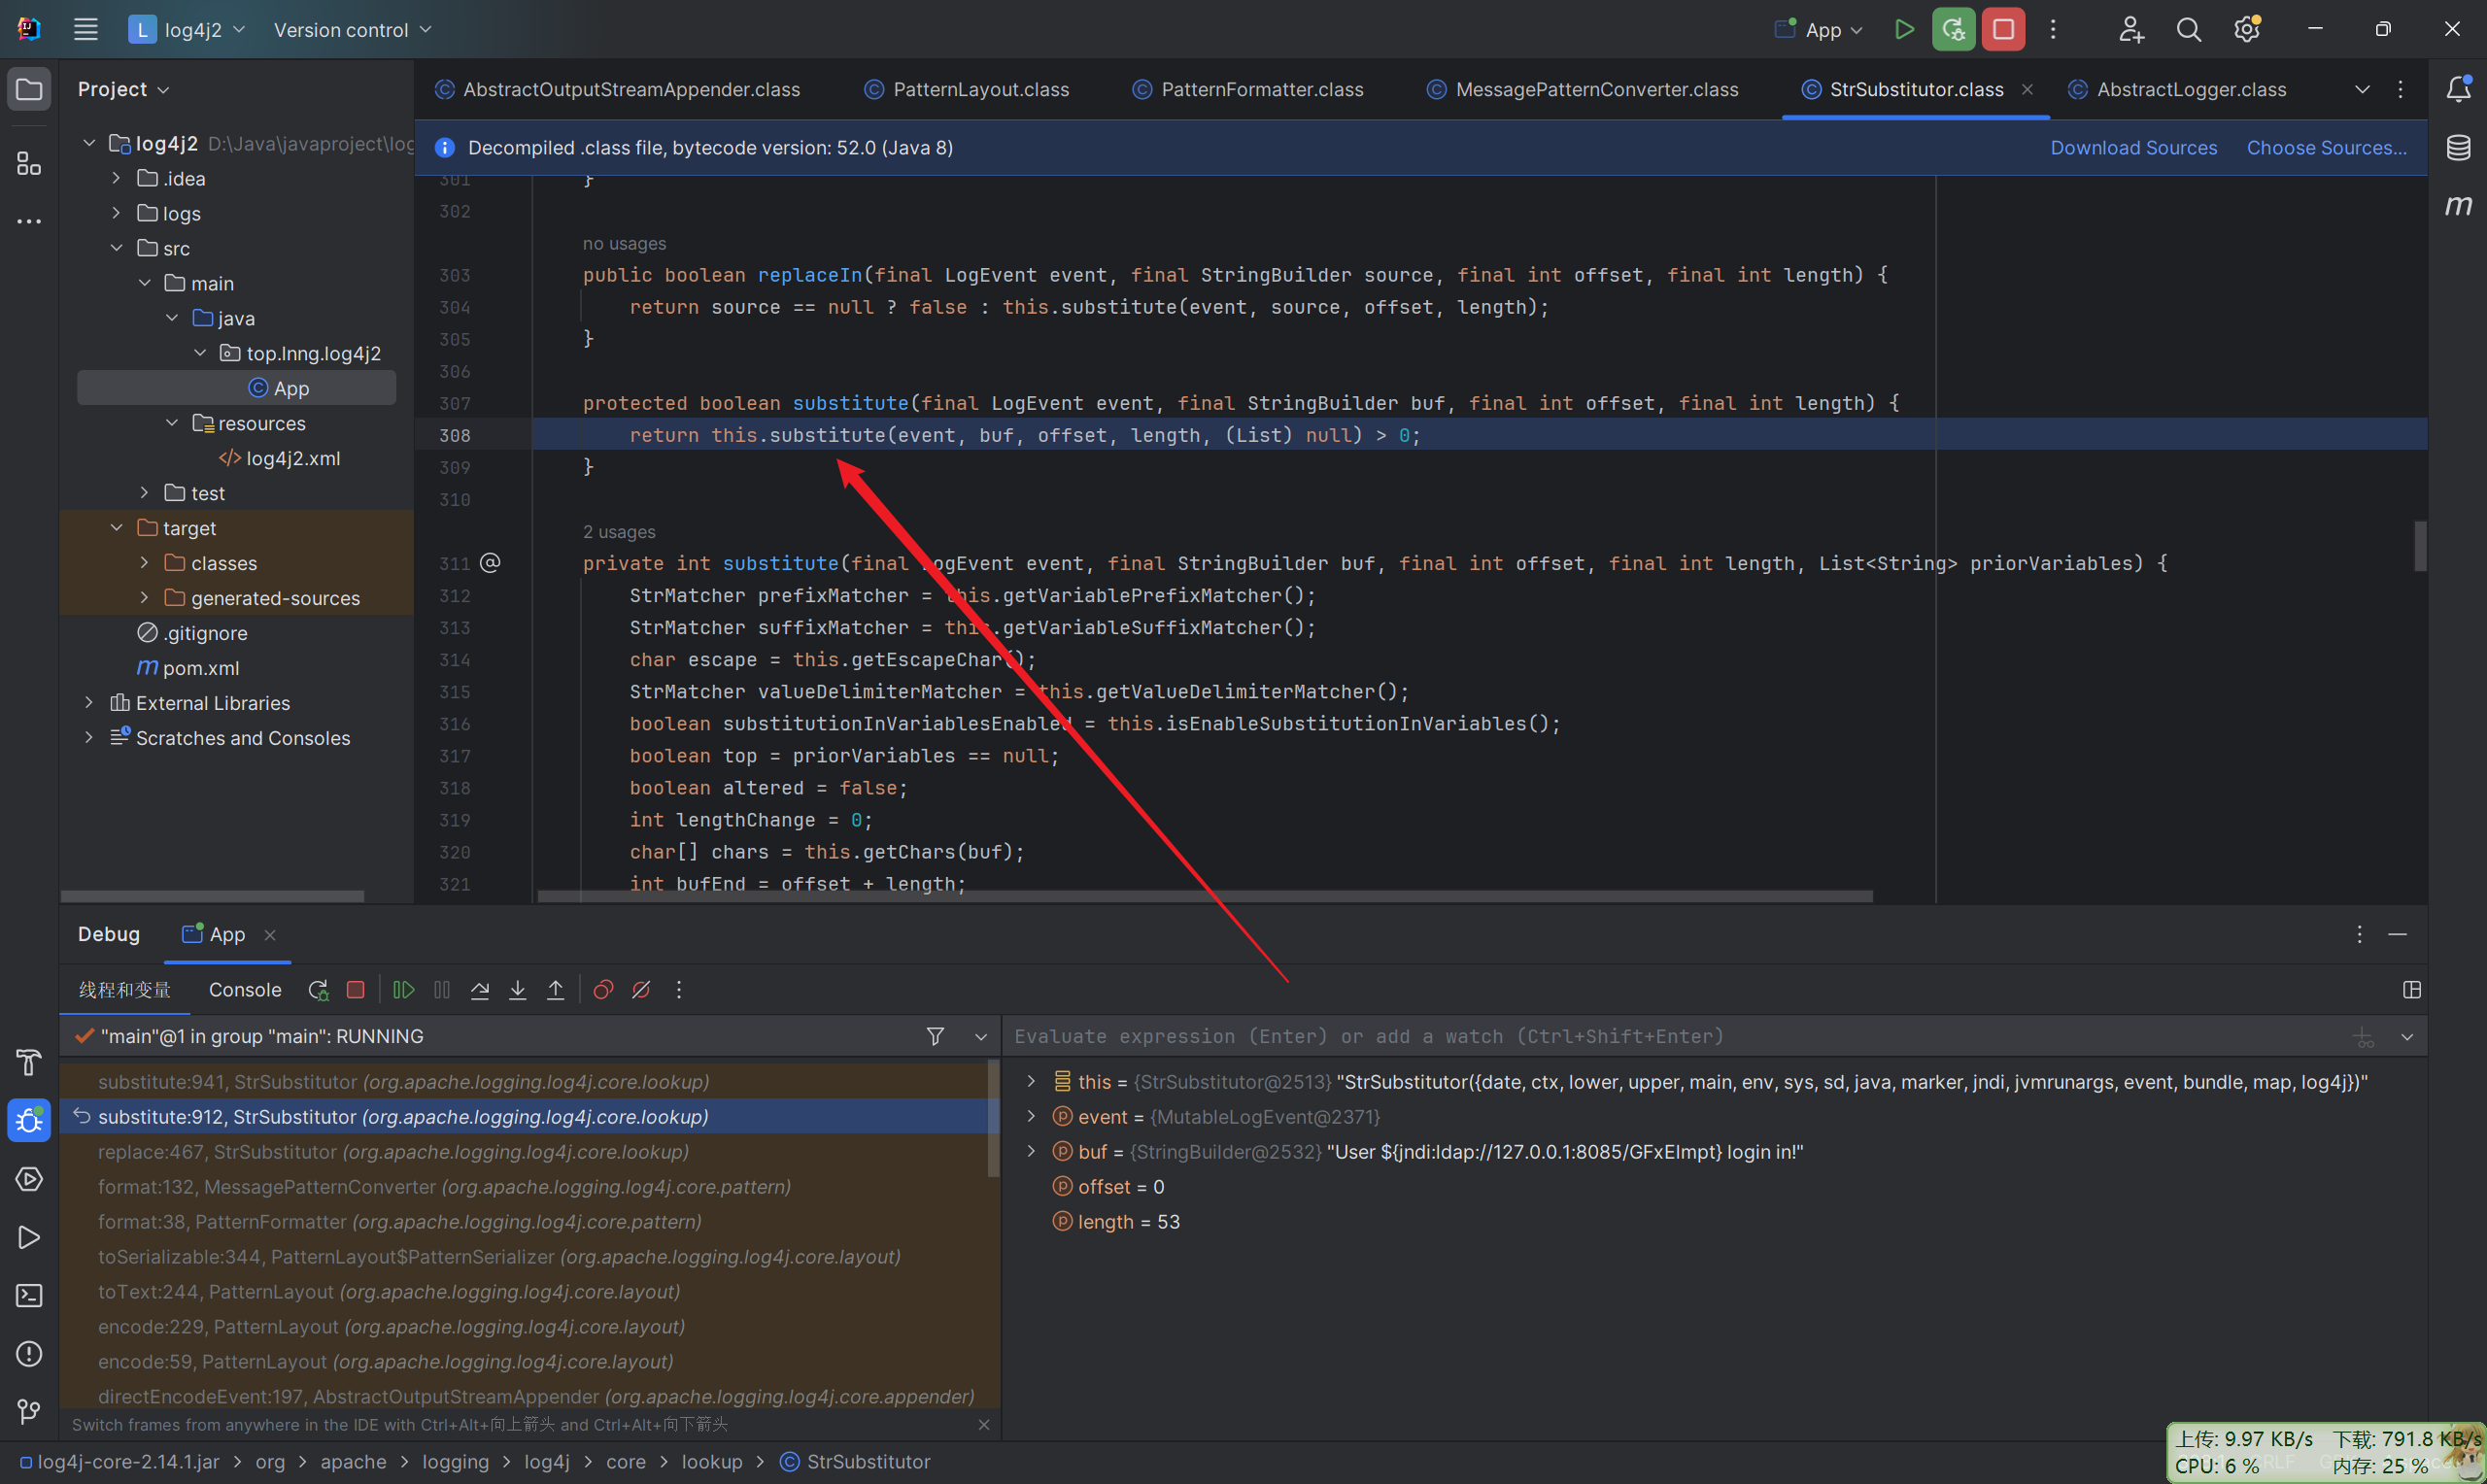
Task: Expand the 'this' variable node
Action: (x=1031, y=1081)
